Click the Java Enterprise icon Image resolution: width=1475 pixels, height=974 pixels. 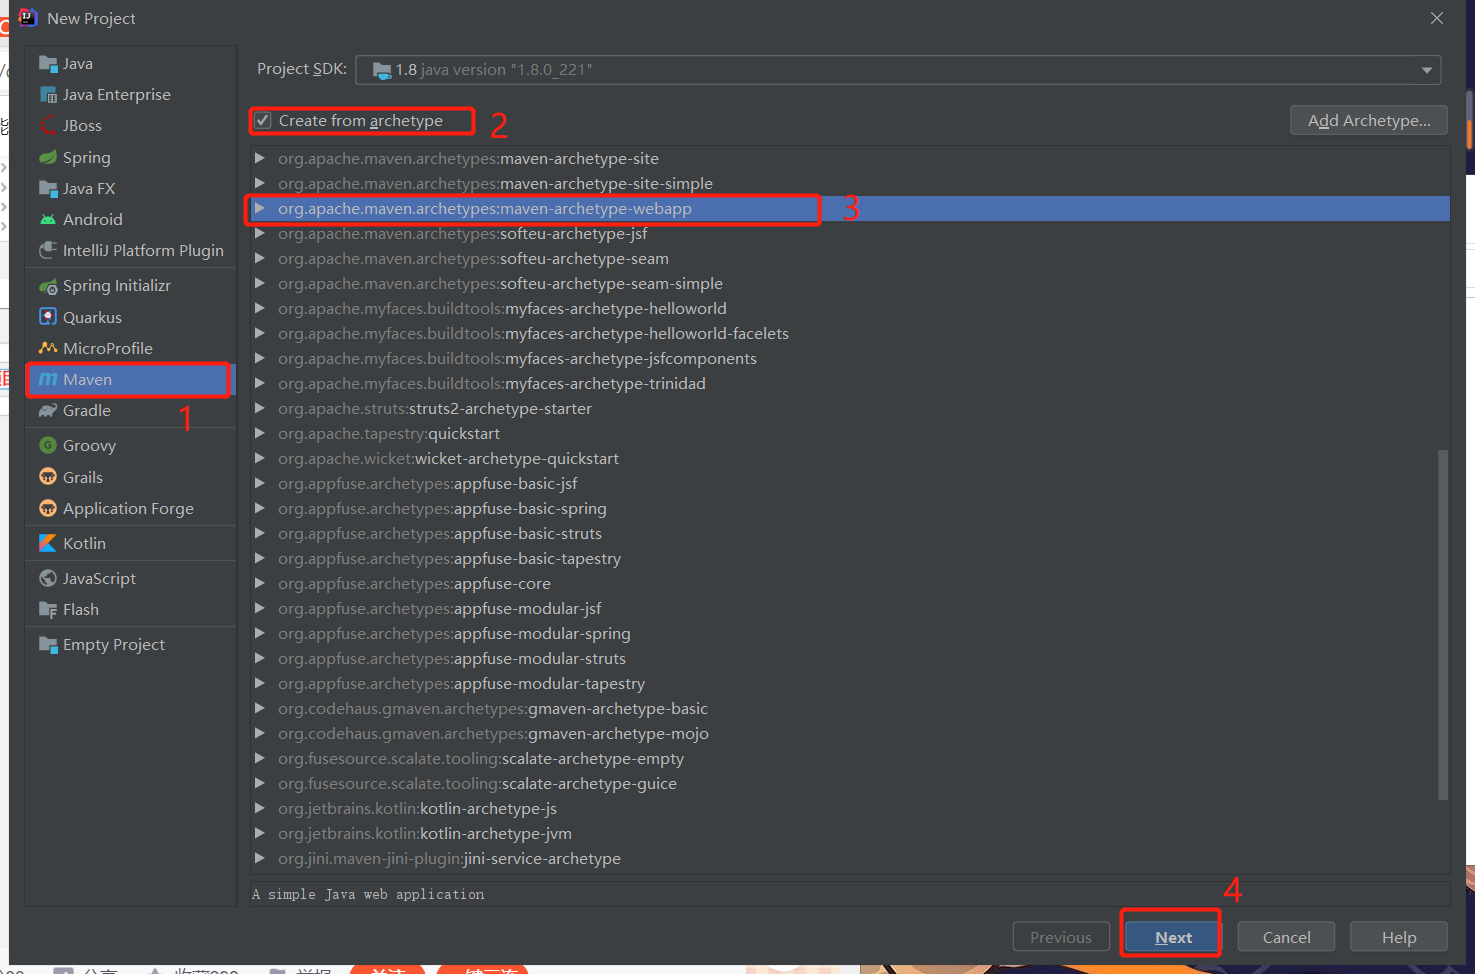click(x=47, y=95)
